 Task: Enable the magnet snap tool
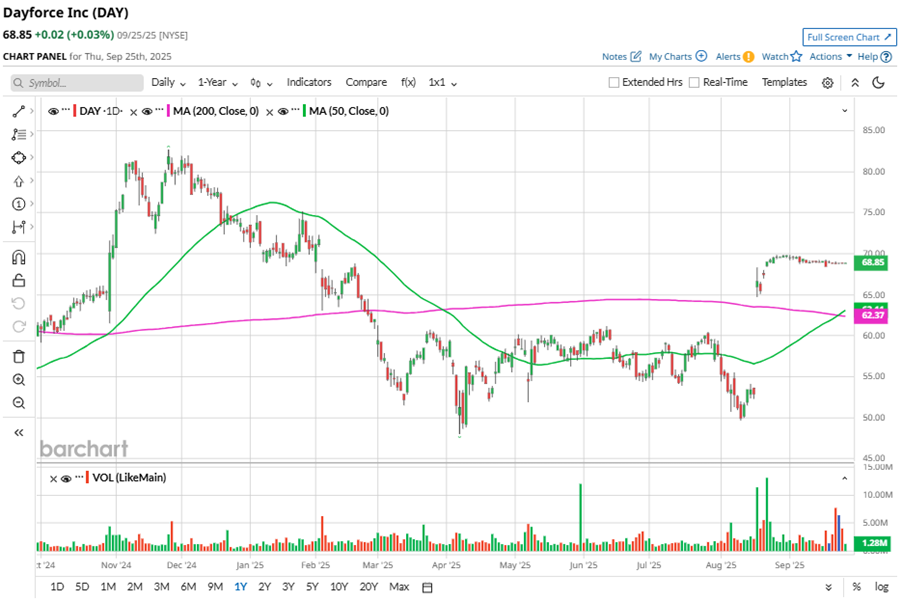pyautogui.click(x=18, y=257)
